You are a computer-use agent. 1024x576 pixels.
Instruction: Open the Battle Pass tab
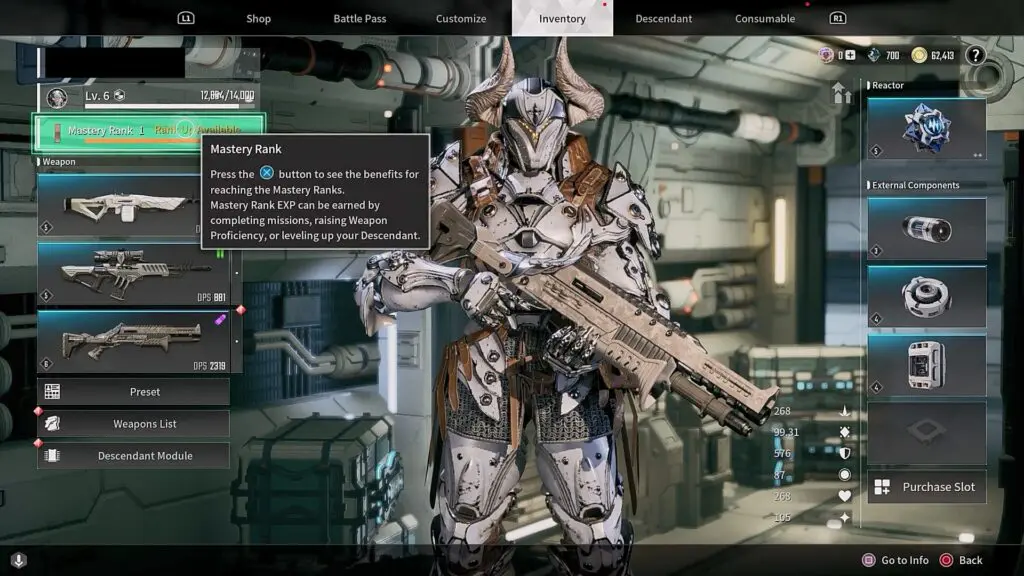point(360,19)
